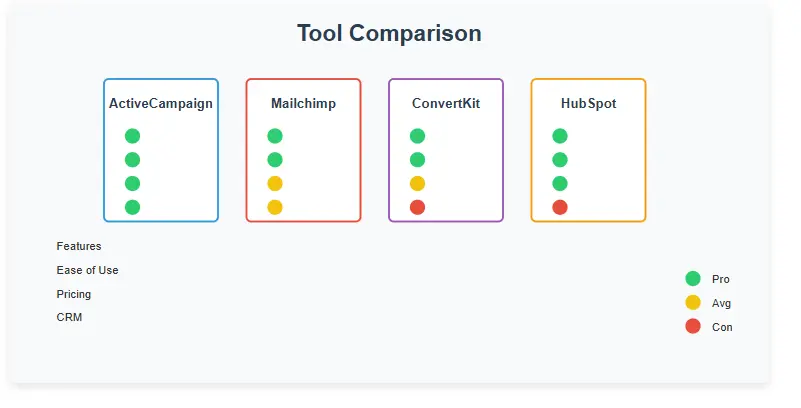Click HubSpot's third green Pricing dot
Image resolution: width=801 pixels, height=408 pixels.
pos(560,183)
